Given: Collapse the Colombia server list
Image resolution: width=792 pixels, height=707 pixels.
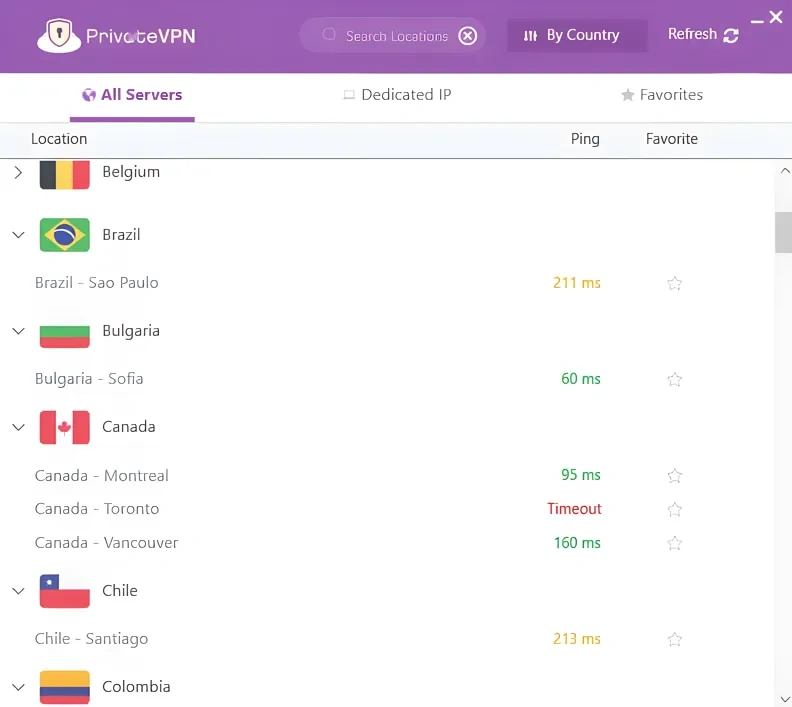Looking at the screenshot, I should (18, 687).
